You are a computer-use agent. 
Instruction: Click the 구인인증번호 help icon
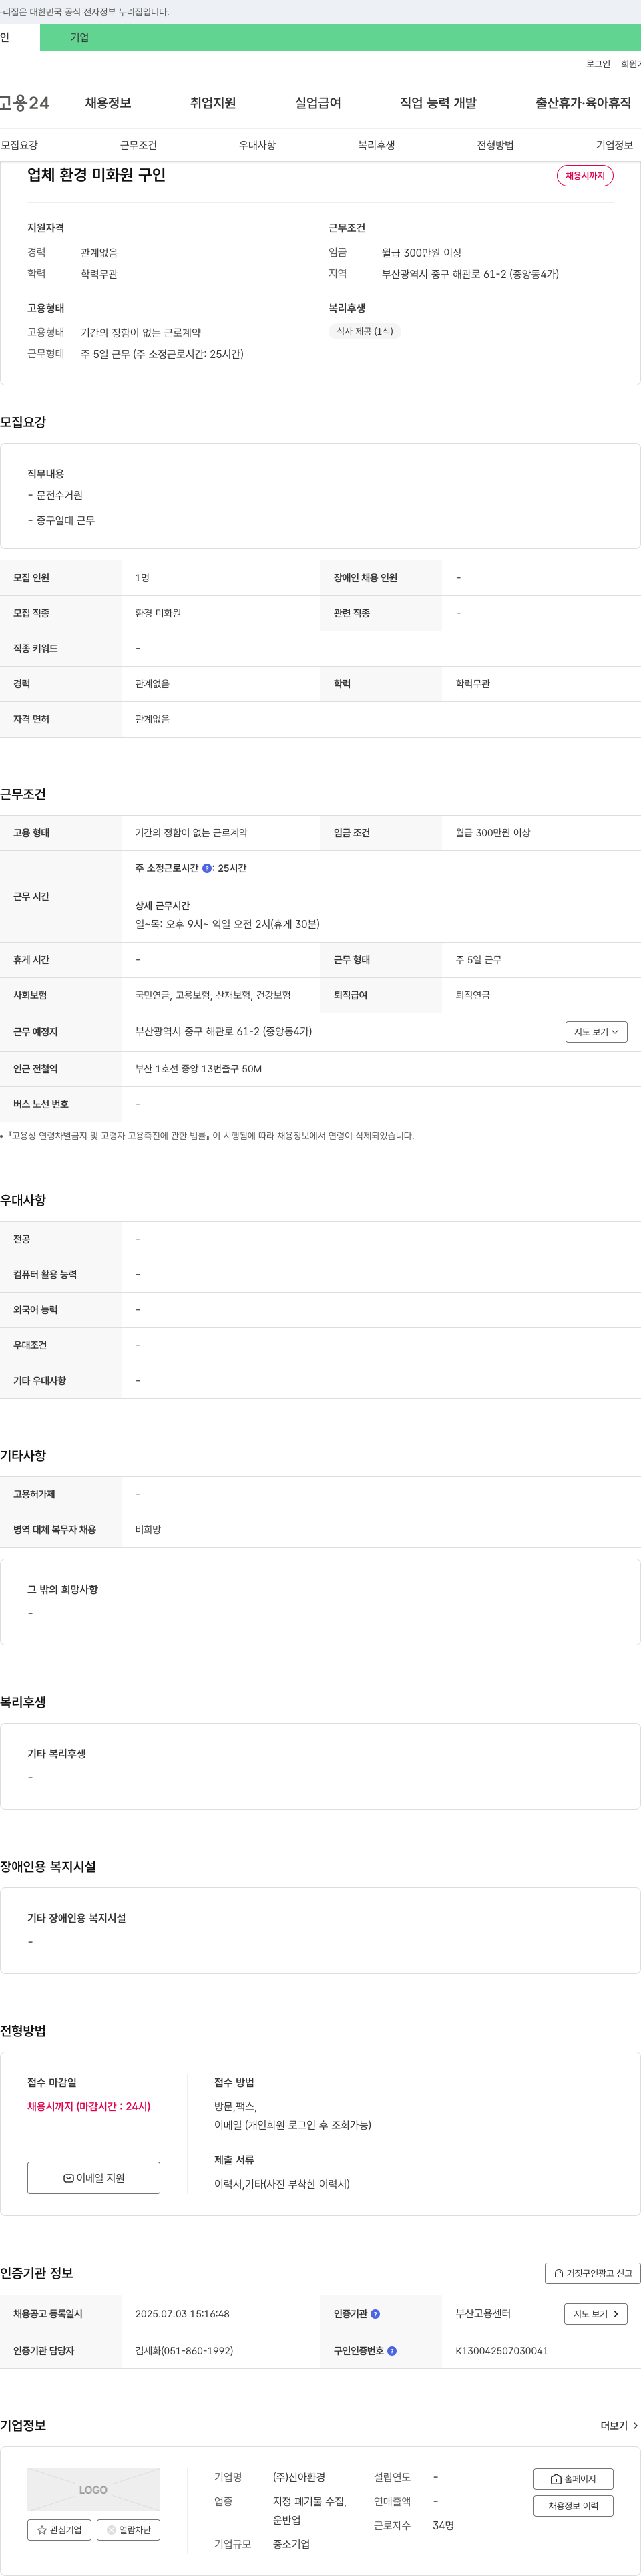point(392,2351)
